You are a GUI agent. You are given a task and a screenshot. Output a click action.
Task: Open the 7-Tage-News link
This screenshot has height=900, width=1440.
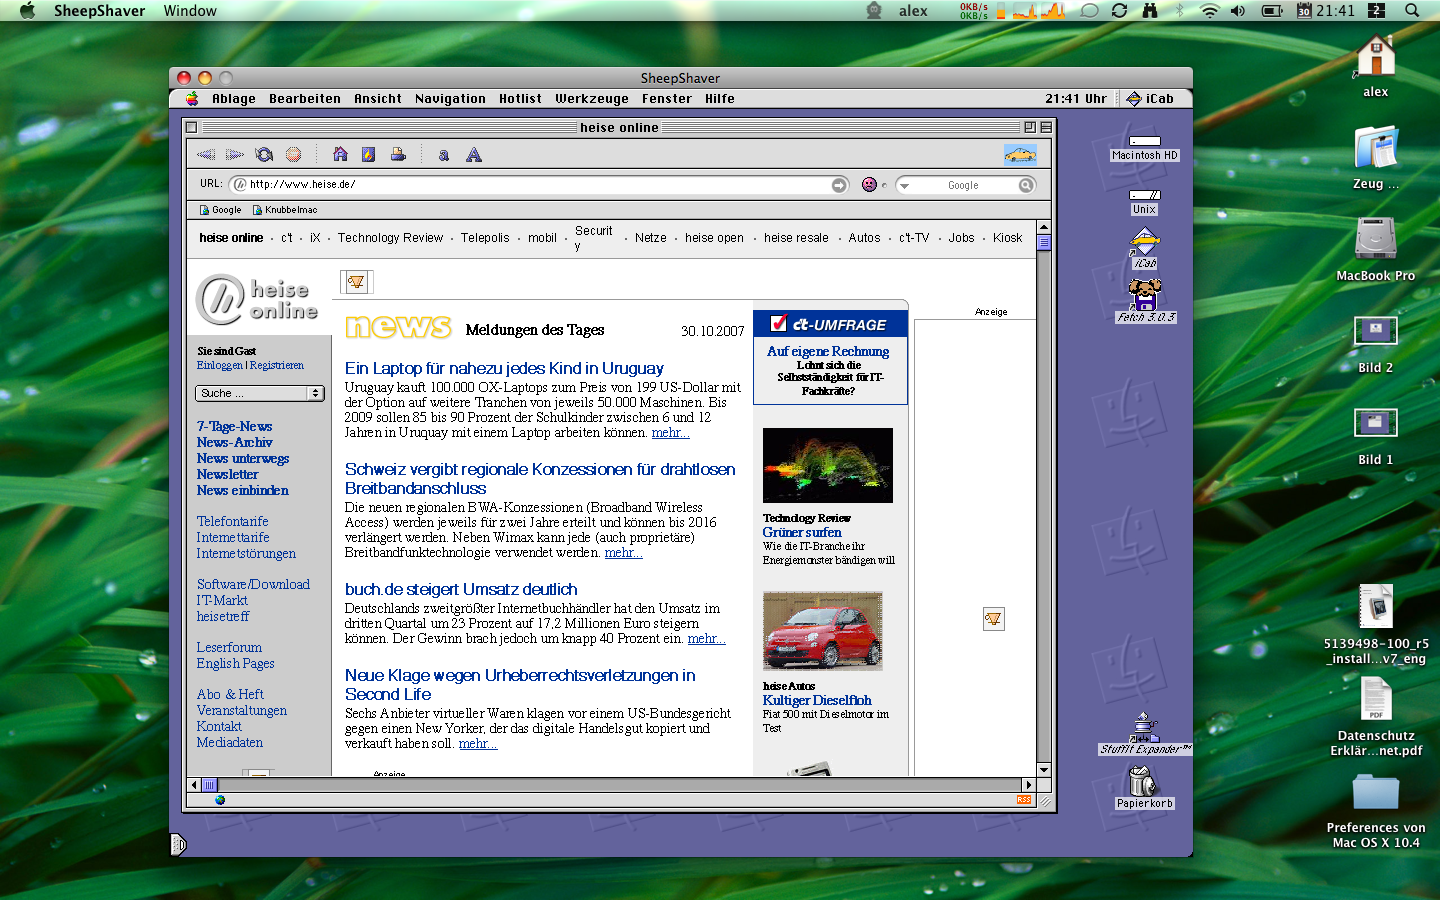(234, 427)
